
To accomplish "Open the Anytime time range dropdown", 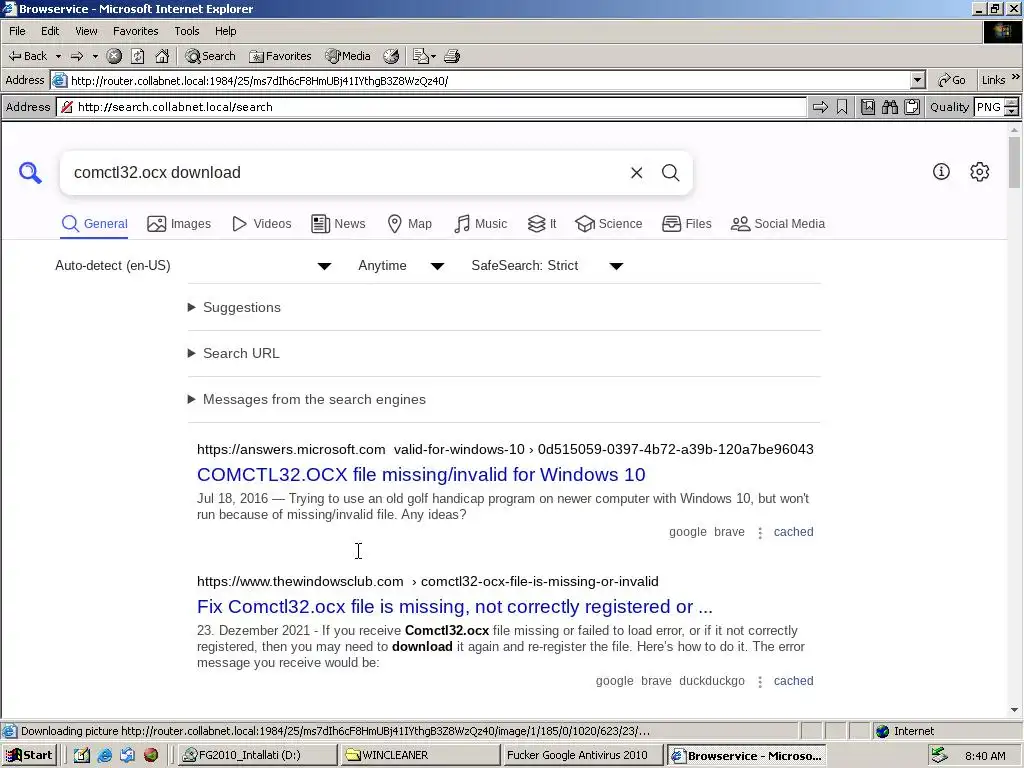I will click(x=402, y=266).
